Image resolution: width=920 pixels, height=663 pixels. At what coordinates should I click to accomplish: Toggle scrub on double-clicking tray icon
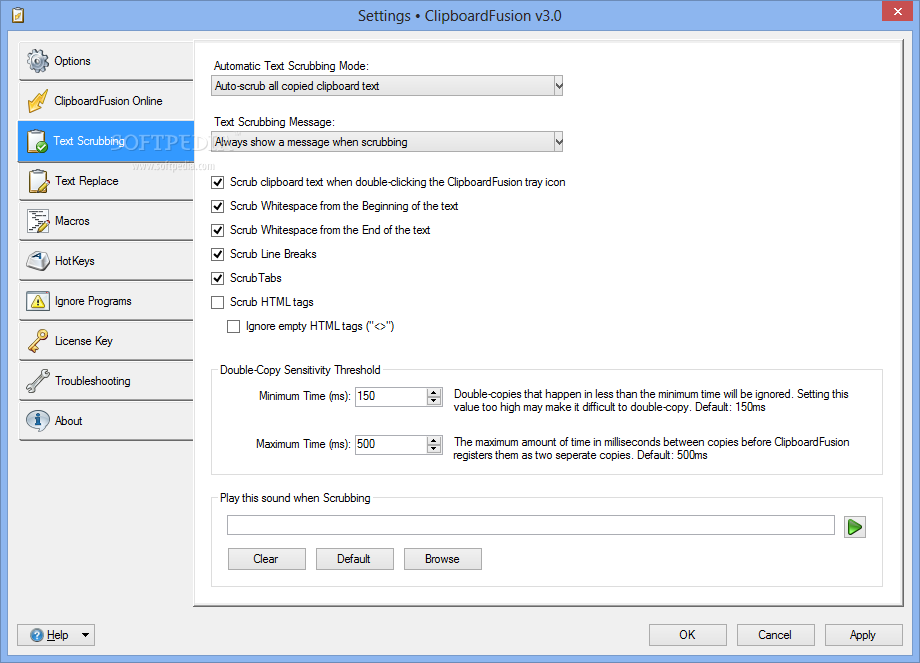(218, 182)
